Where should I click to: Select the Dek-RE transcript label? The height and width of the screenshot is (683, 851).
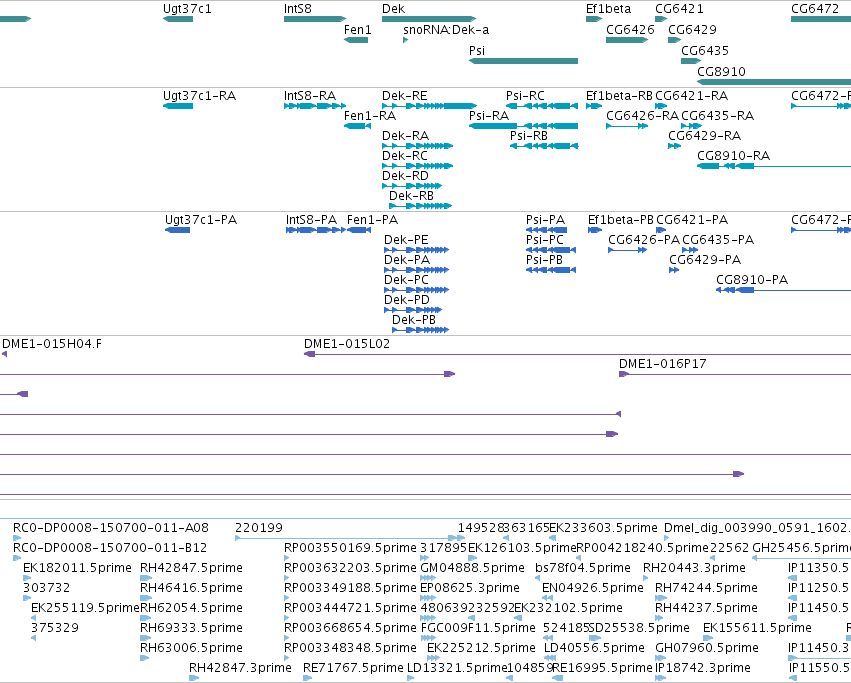[404, 96]
